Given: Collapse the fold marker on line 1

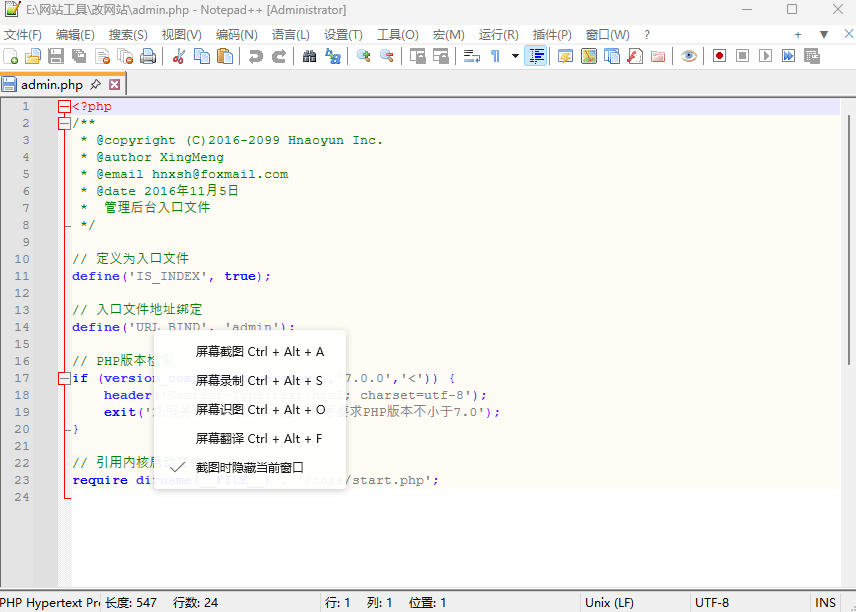Looking at the screenshot, I should tap(64, 106).
